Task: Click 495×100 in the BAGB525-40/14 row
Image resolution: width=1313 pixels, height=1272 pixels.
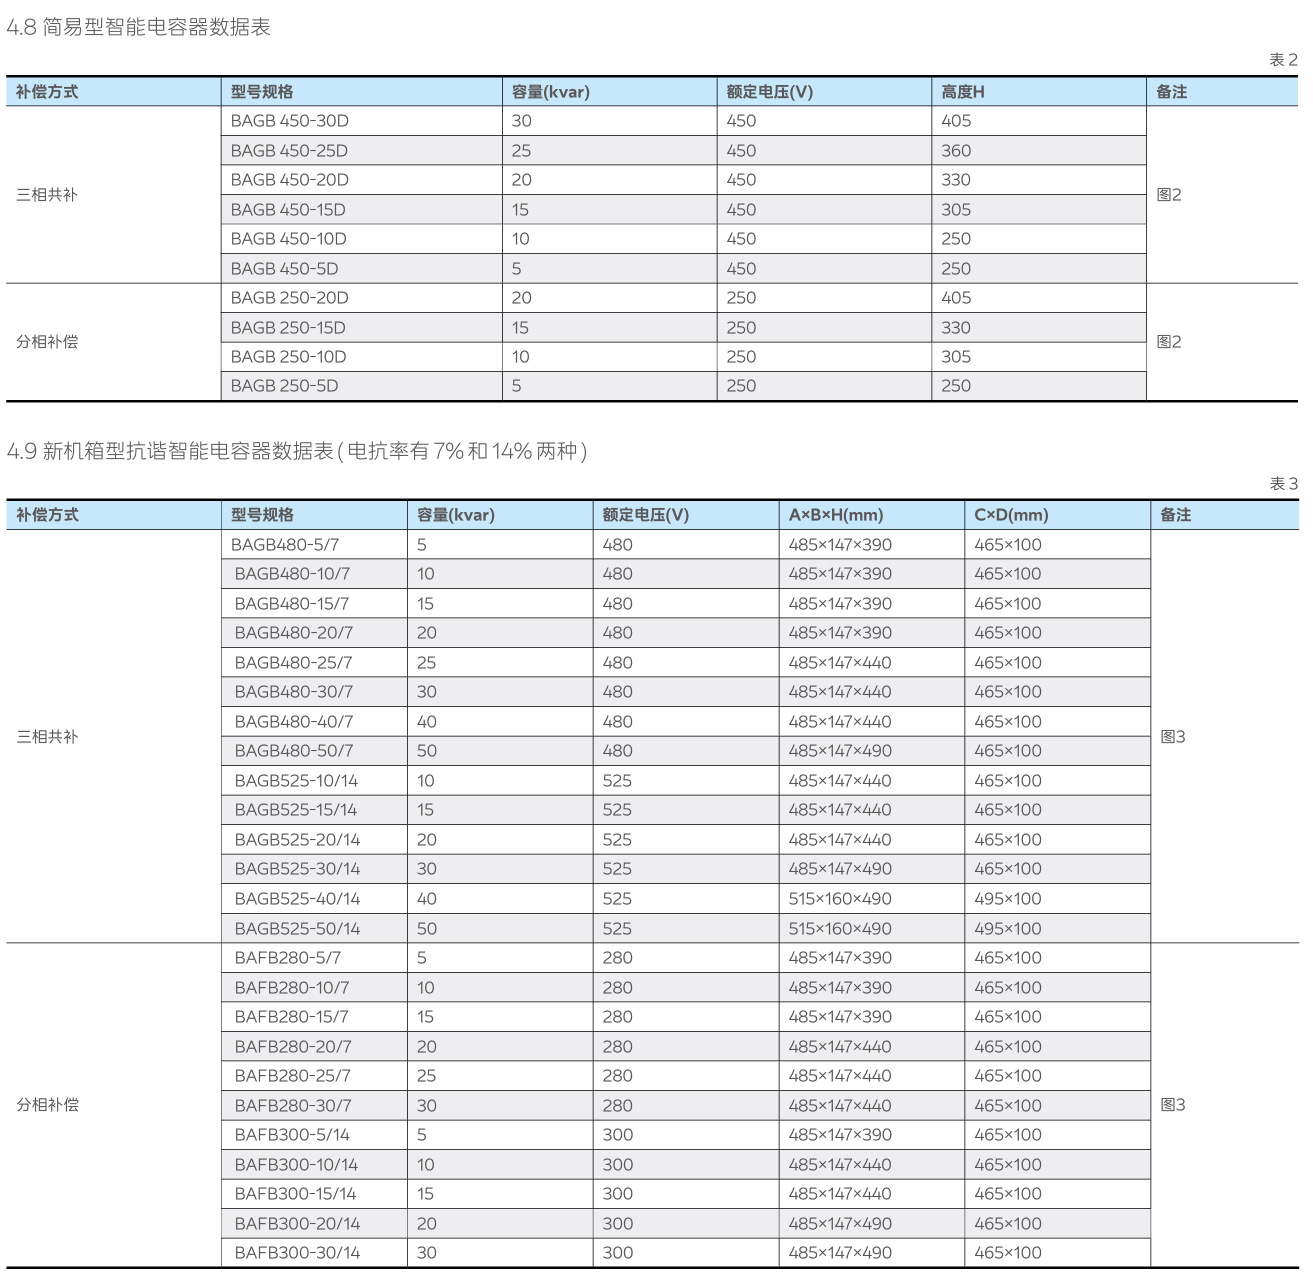Action: point(1007,899)
